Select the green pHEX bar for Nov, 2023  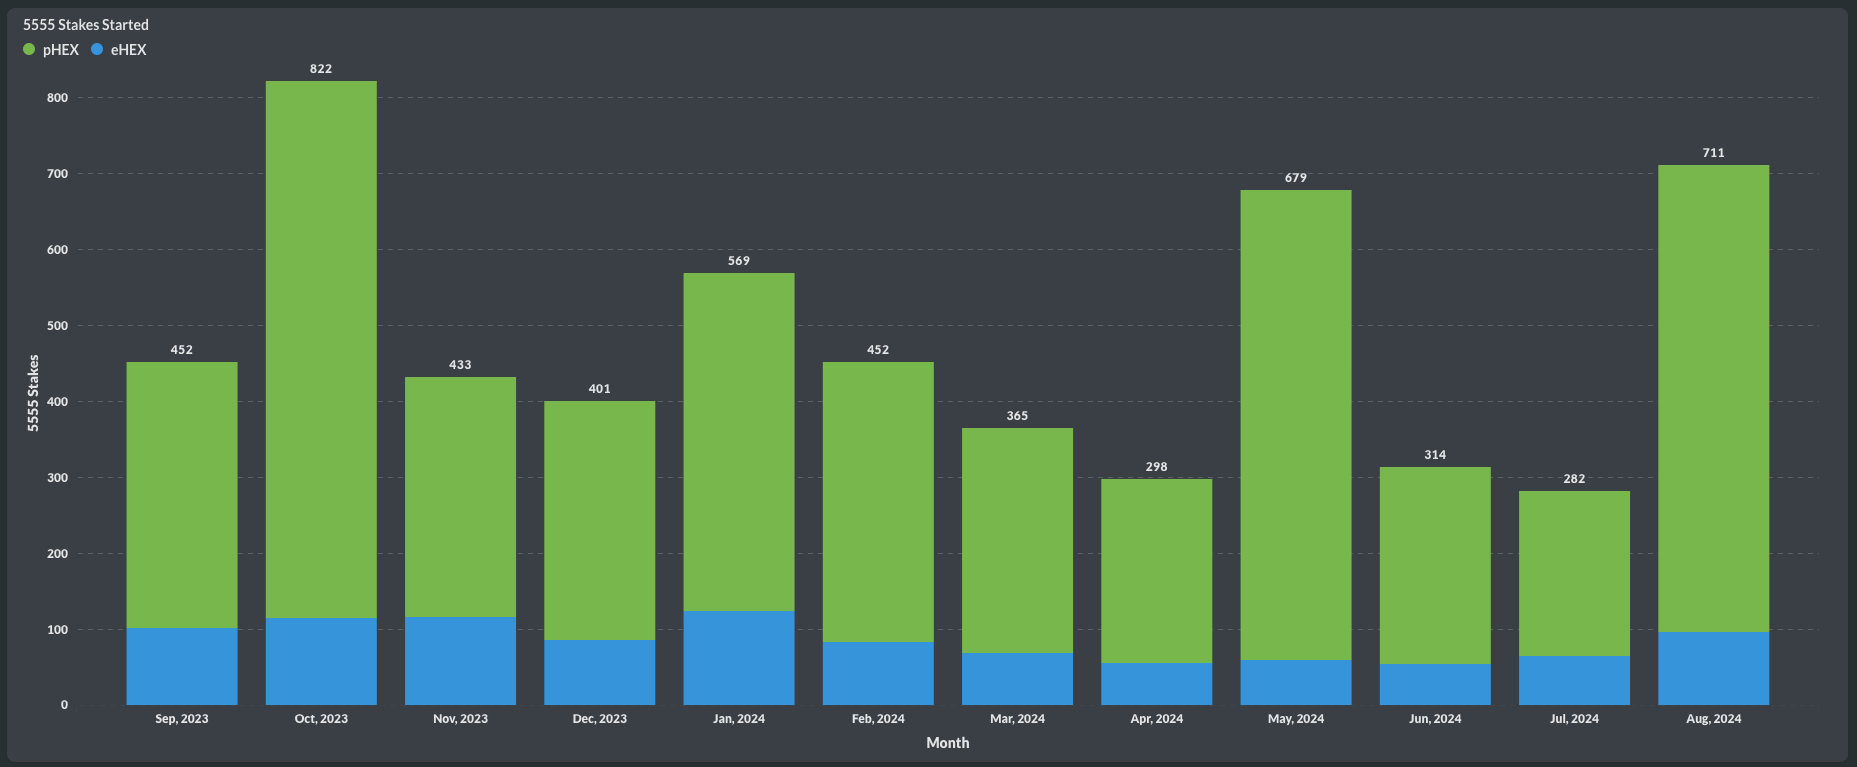460,497
